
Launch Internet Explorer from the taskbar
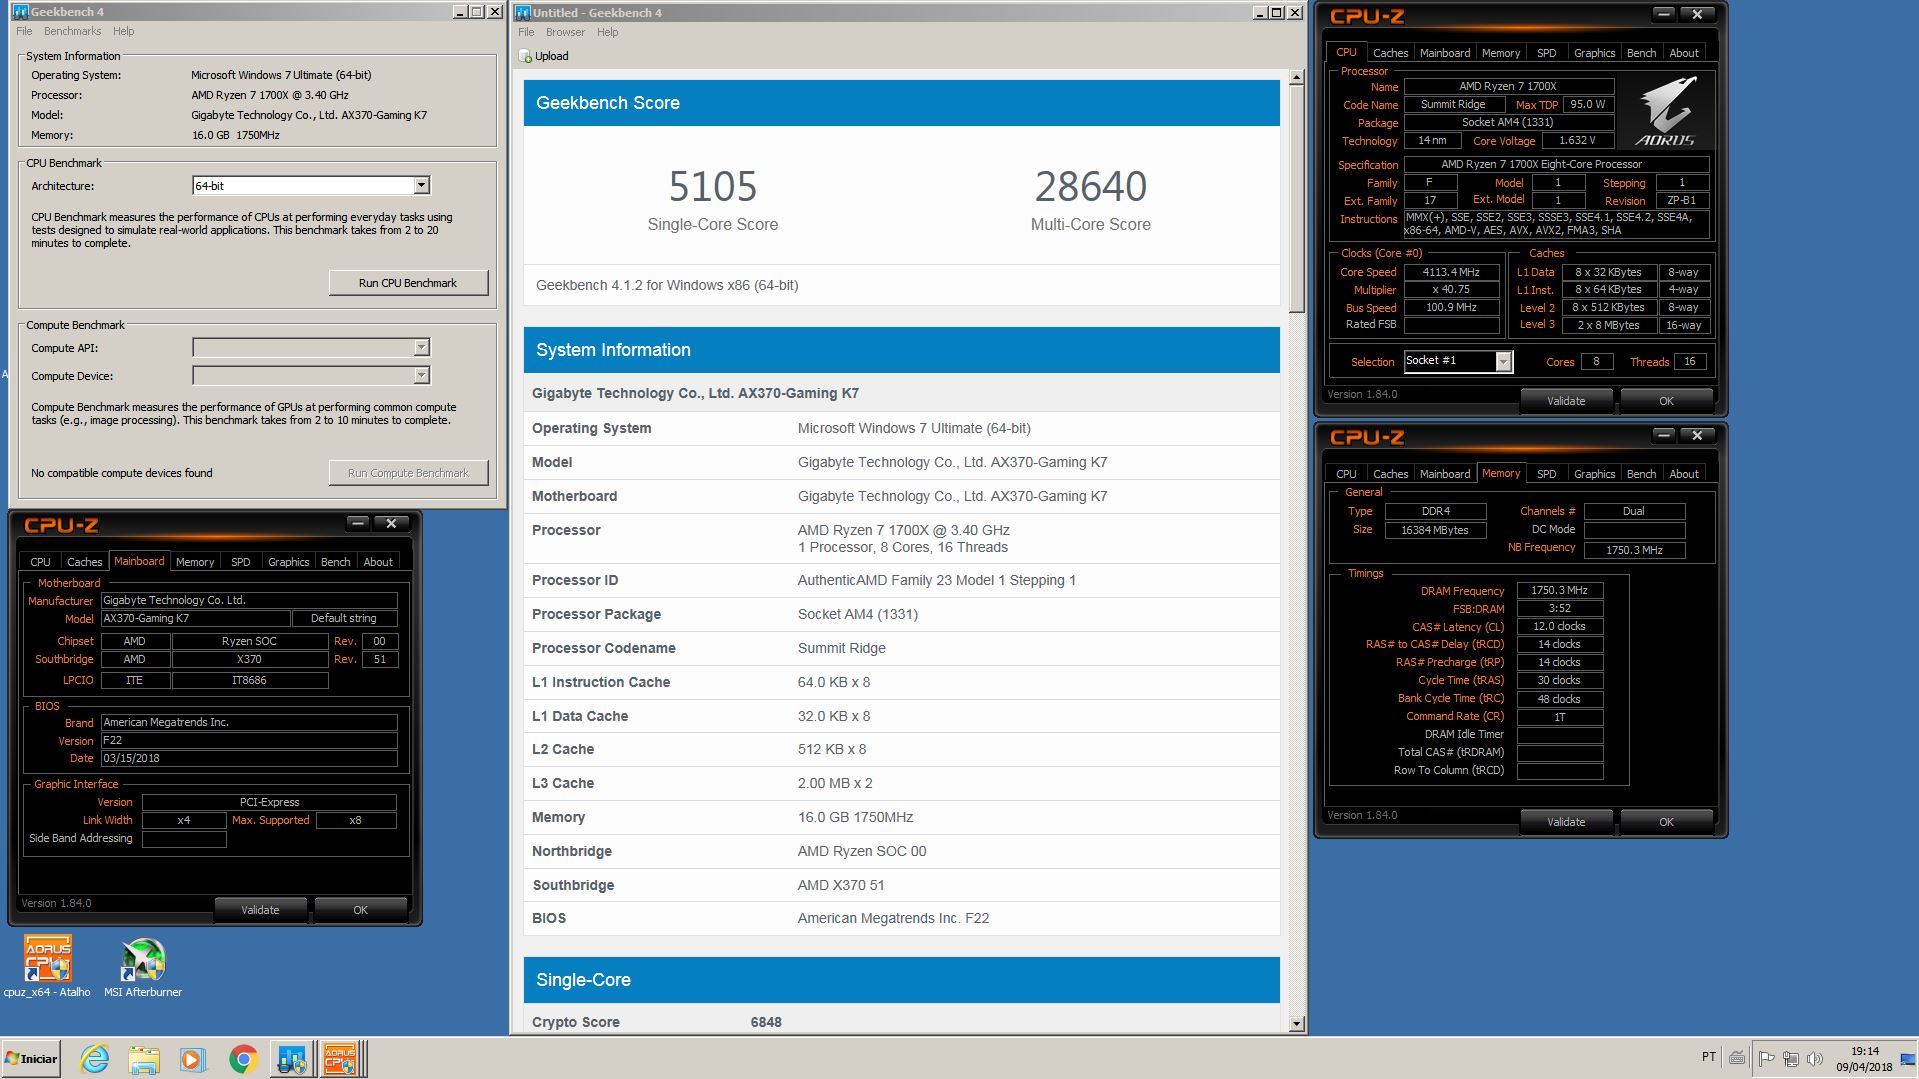pos(95,1059)
